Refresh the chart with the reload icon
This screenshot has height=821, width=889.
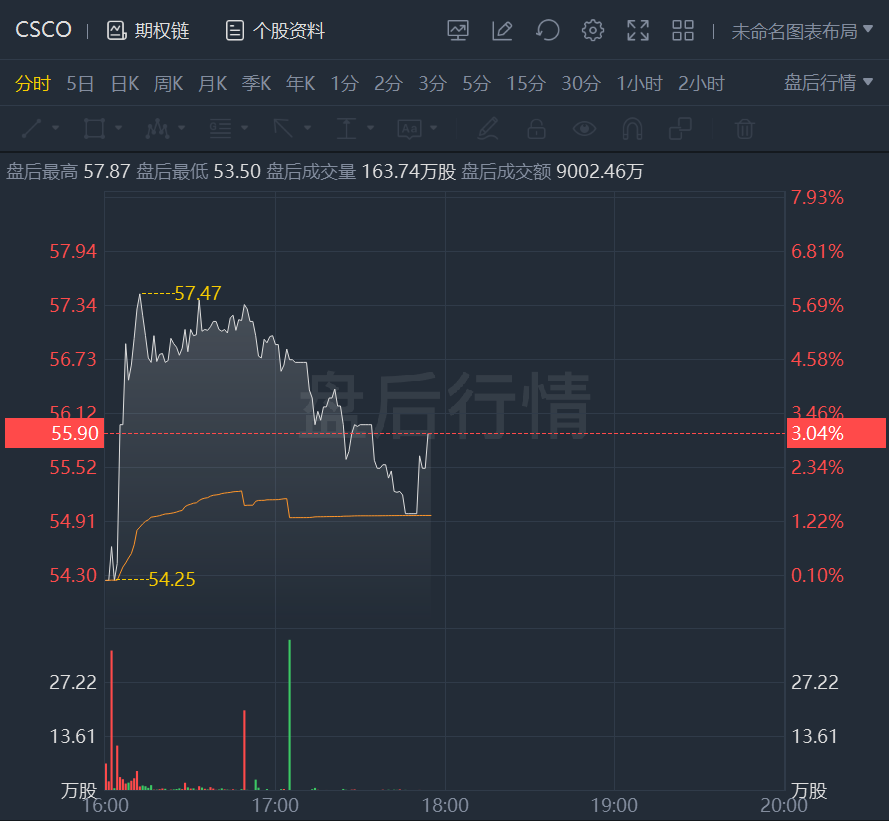(x=548, y=30)
